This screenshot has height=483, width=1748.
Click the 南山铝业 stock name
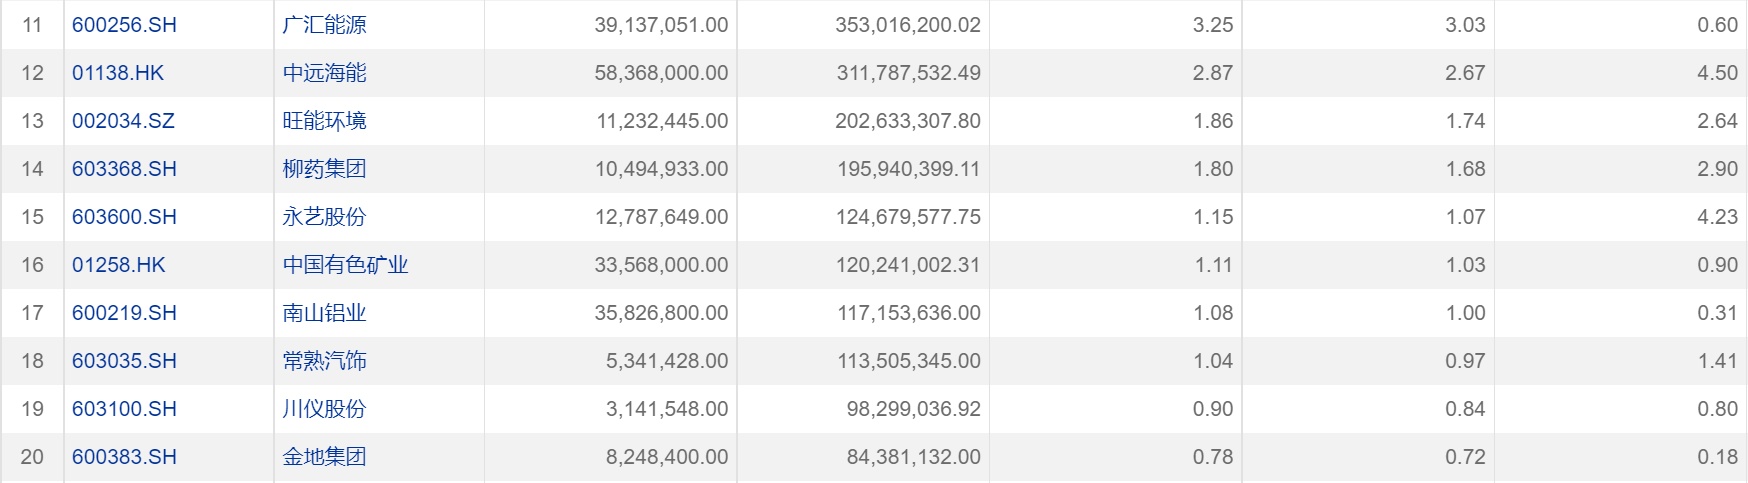point(324,313)
